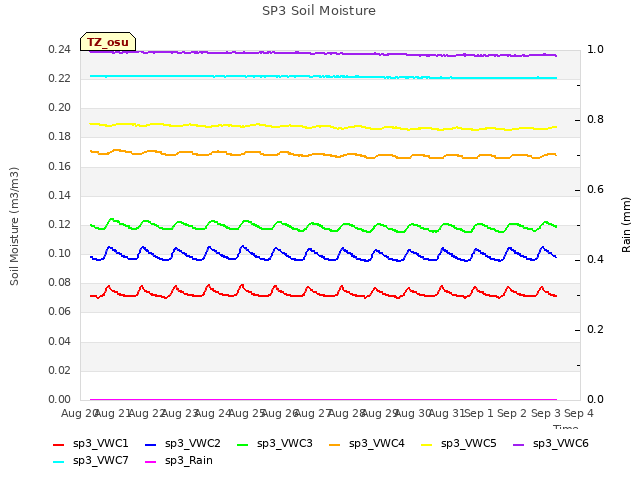Viewport: 640px width, 480px height.
Task: Click the purple sp3_VWC6 legend swatch
Action: point(518,444)
